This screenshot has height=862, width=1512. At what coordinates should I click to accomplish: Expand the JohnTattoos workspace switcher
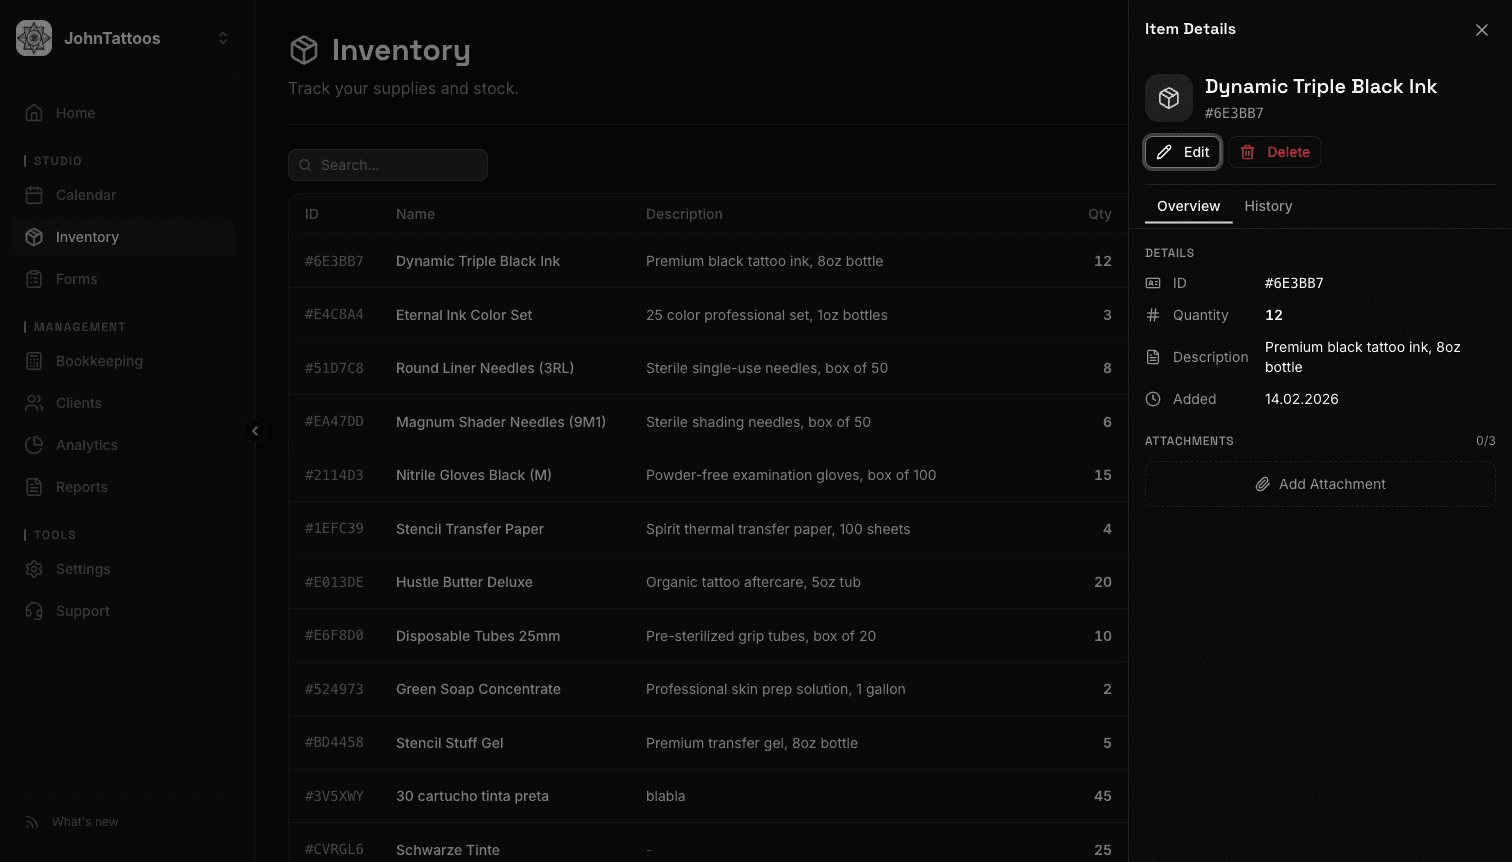pos(222,38)
